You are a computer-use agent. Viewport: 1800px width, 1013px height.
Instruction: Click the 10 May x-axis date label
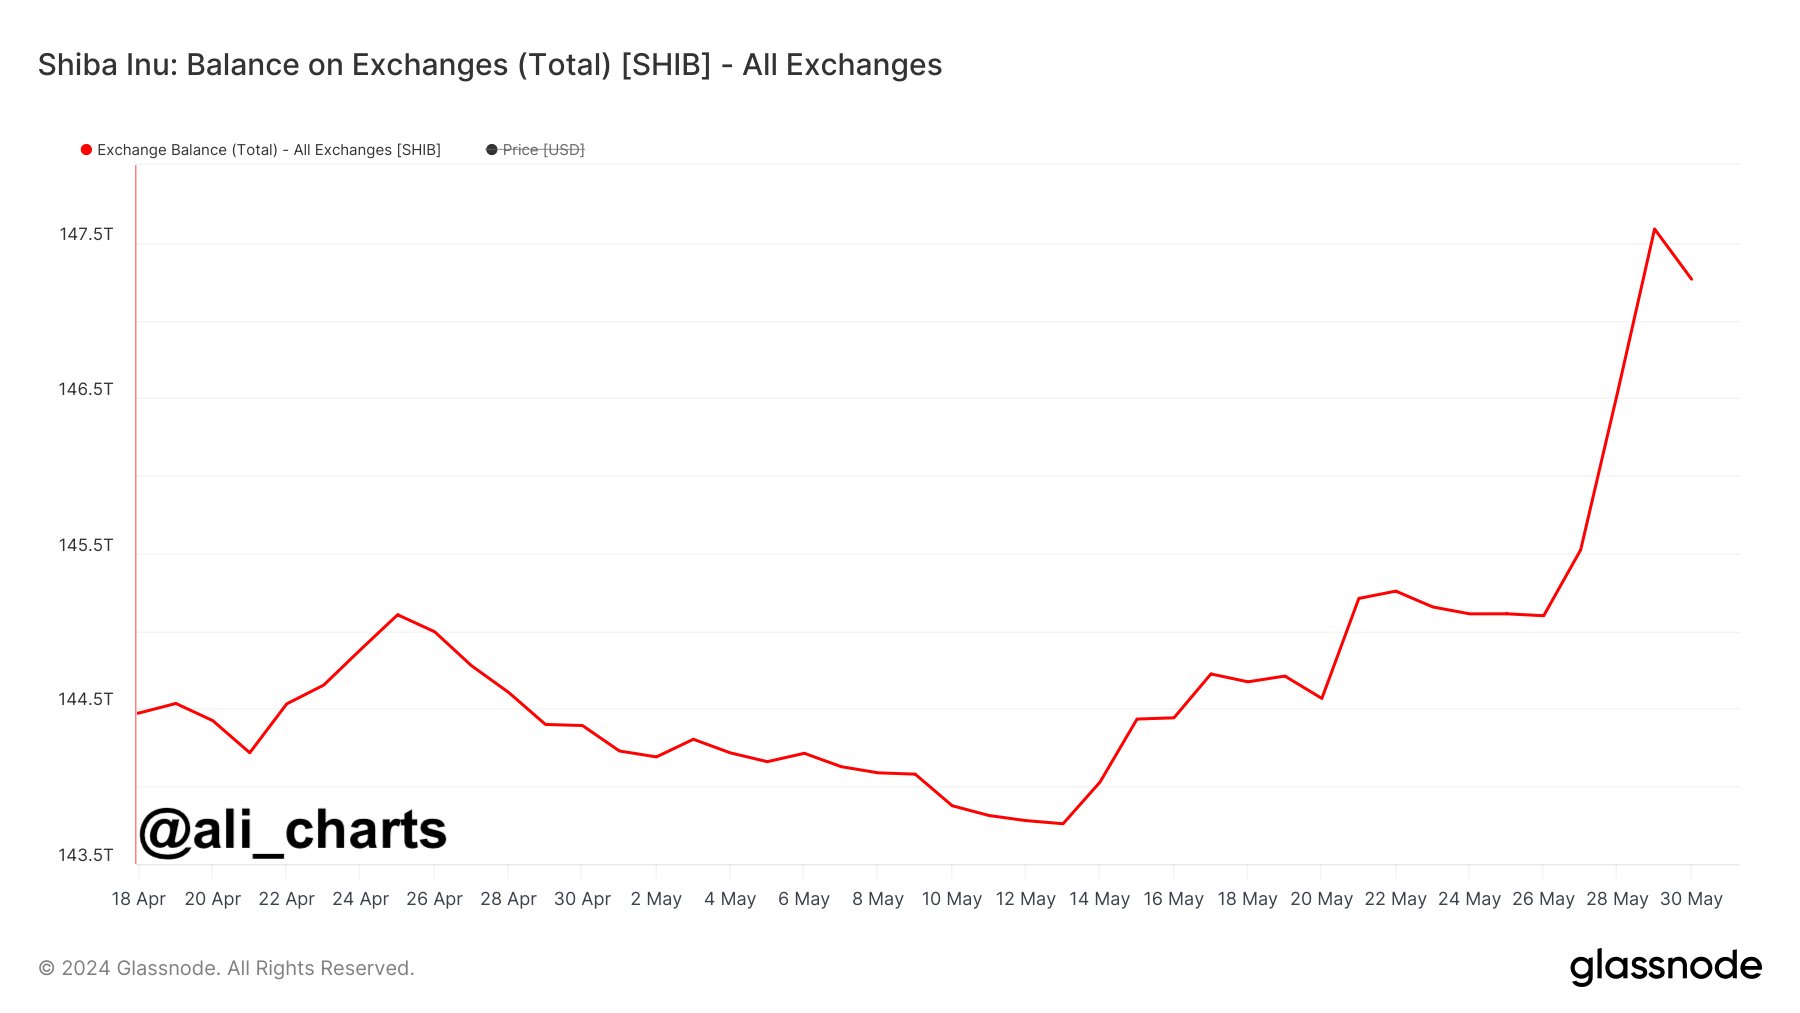pyautogui.click(x=951, y=899)
